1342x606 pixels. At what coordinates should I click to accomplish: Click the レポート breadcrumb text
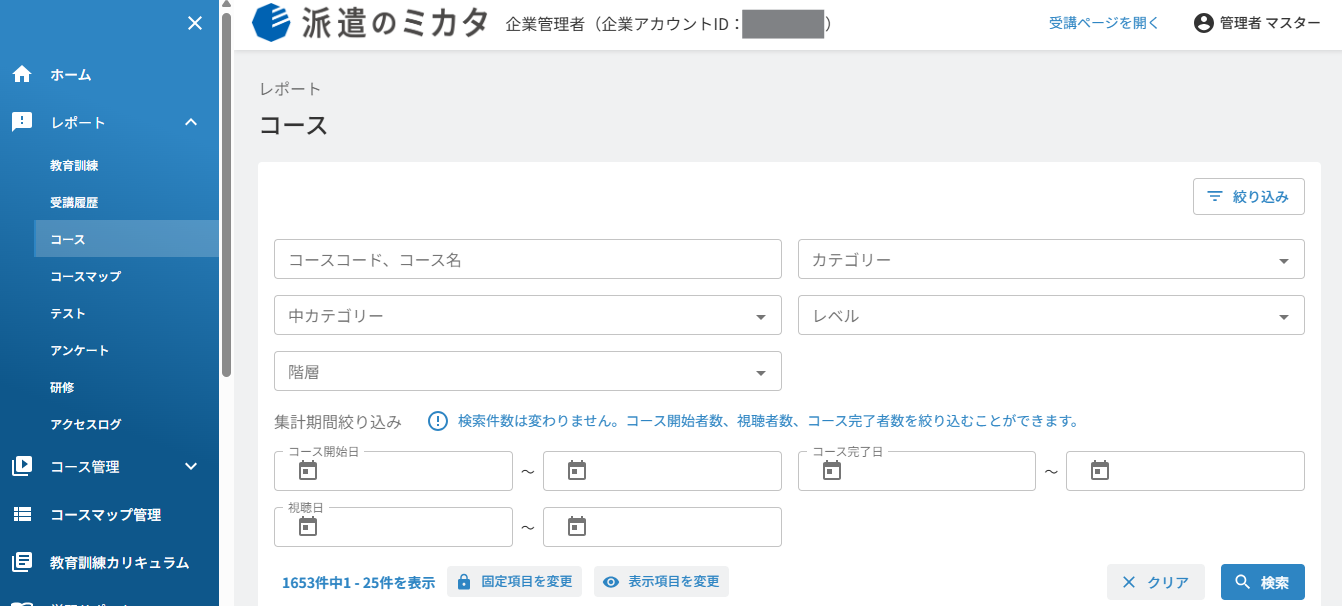(290, 89)
